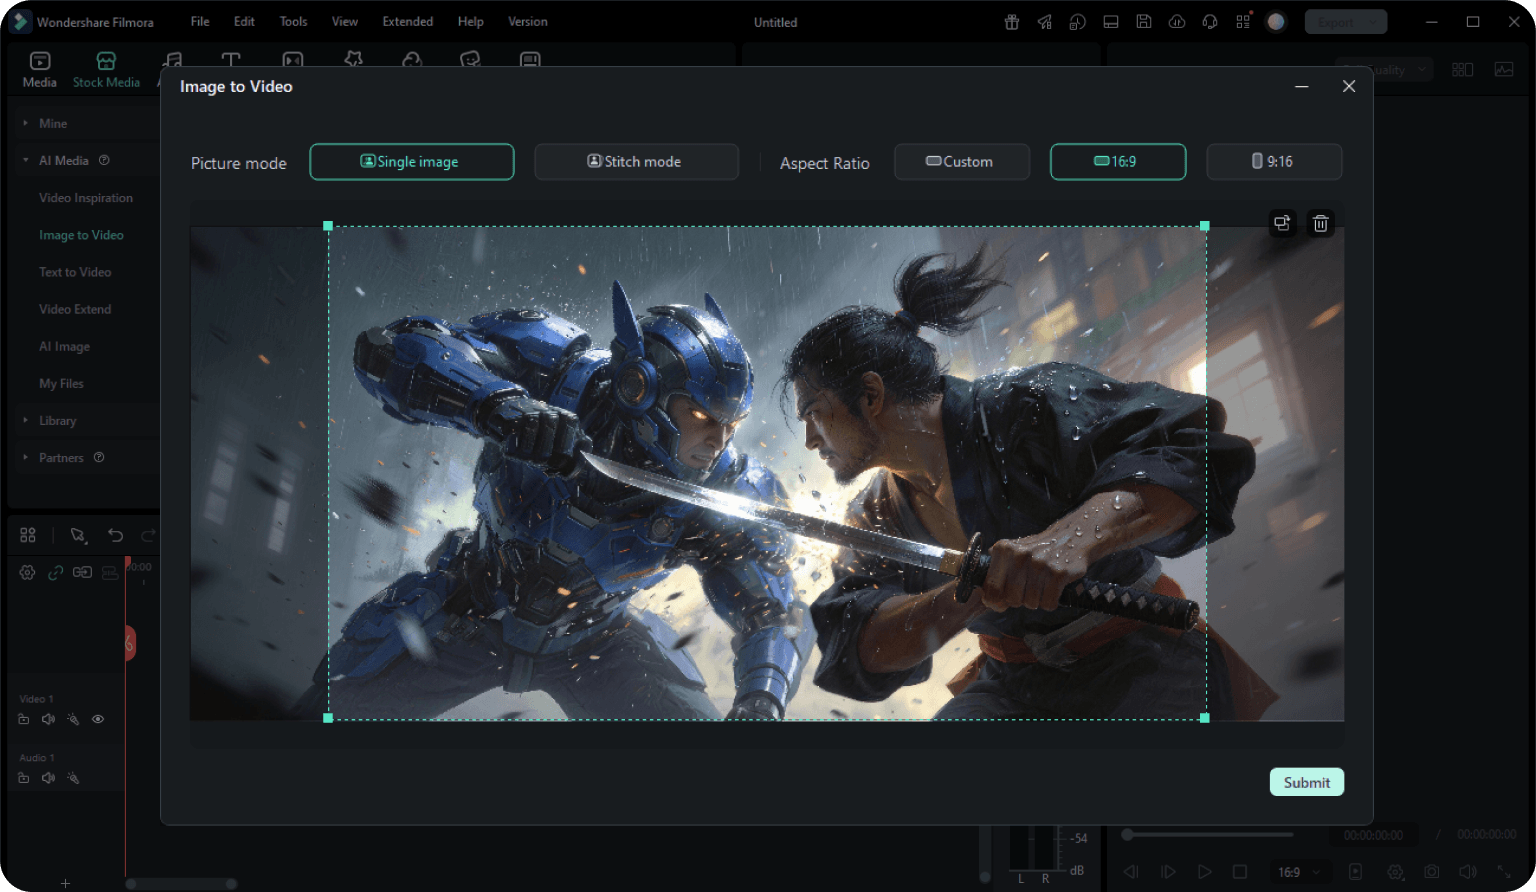Screen dimensions: 1536x892
Task: Collapse the AI Media section
Action: (x=26, y=160)
